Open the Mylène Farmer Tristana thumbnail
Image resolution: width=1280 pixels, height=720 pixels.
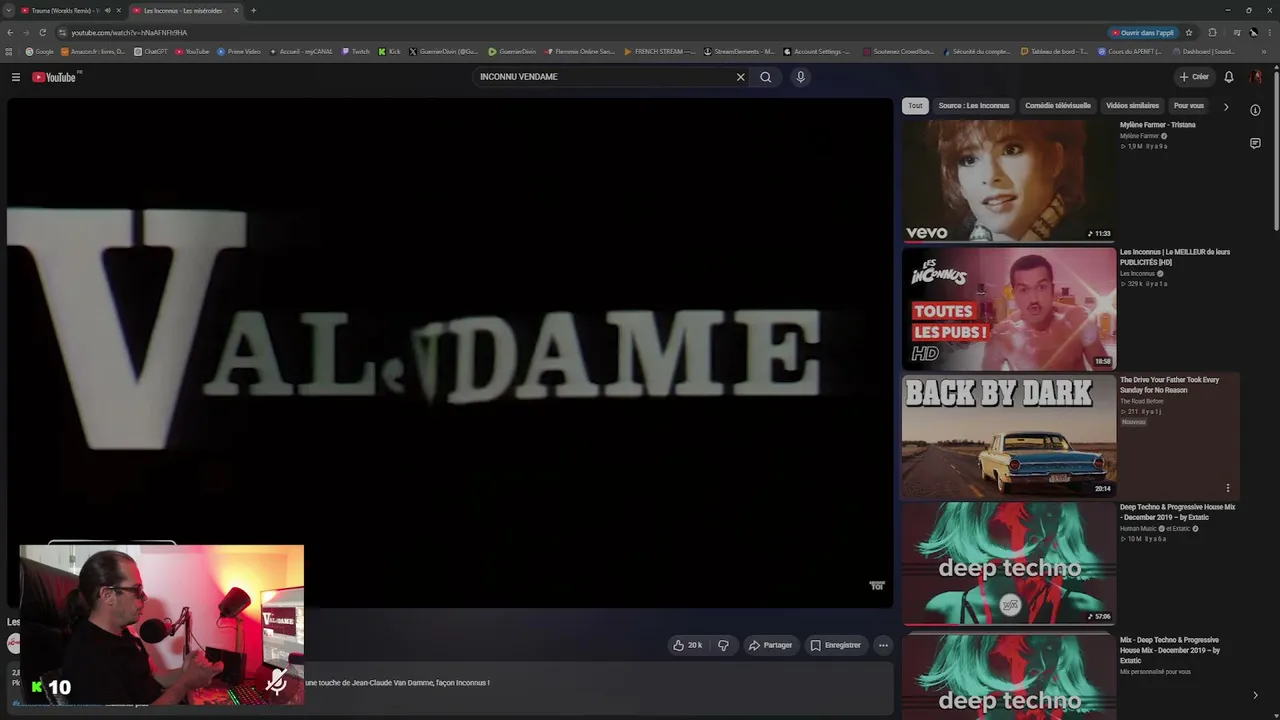click(x=1009, y=181)
